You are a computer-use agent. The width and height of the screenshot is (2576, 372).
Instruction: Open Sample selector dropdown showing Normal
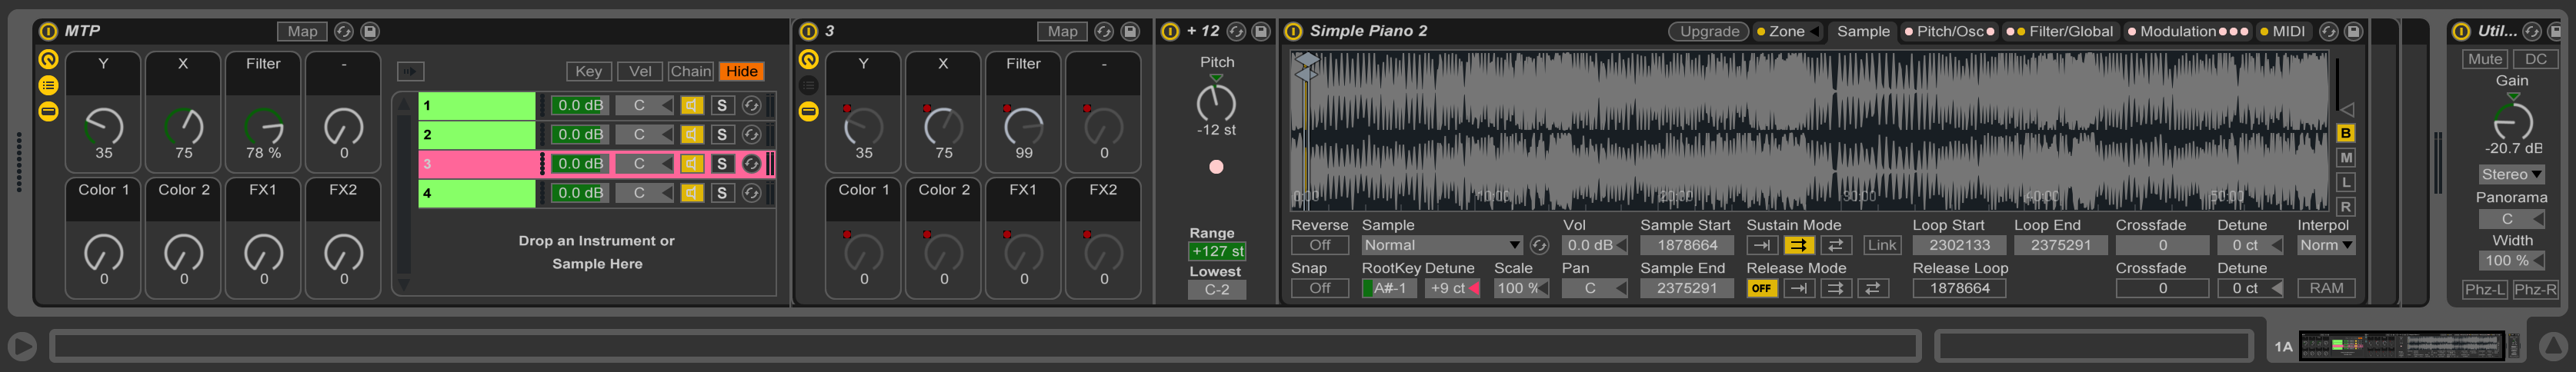tap(1442, 246)
